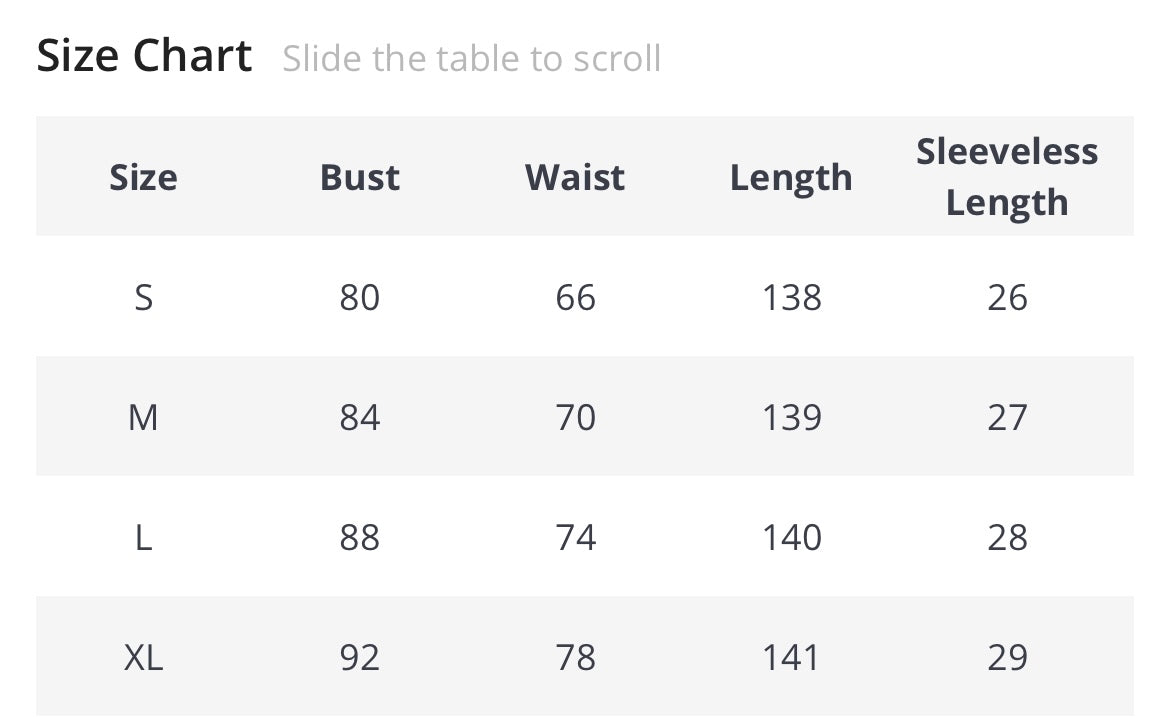This screenshot has height=717, width=1170.
Task: Click length value 140 for size L
Action: point(791,537)
